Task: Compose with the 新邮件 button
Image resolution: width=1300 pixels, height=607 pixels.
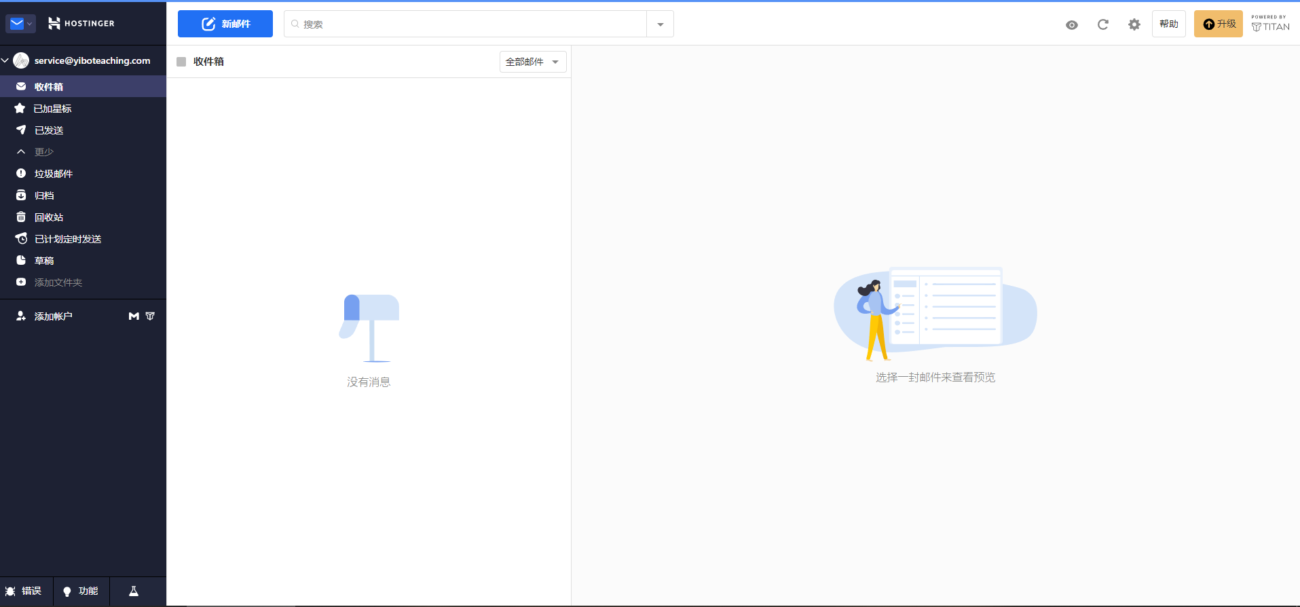Action: pos(225,24)
